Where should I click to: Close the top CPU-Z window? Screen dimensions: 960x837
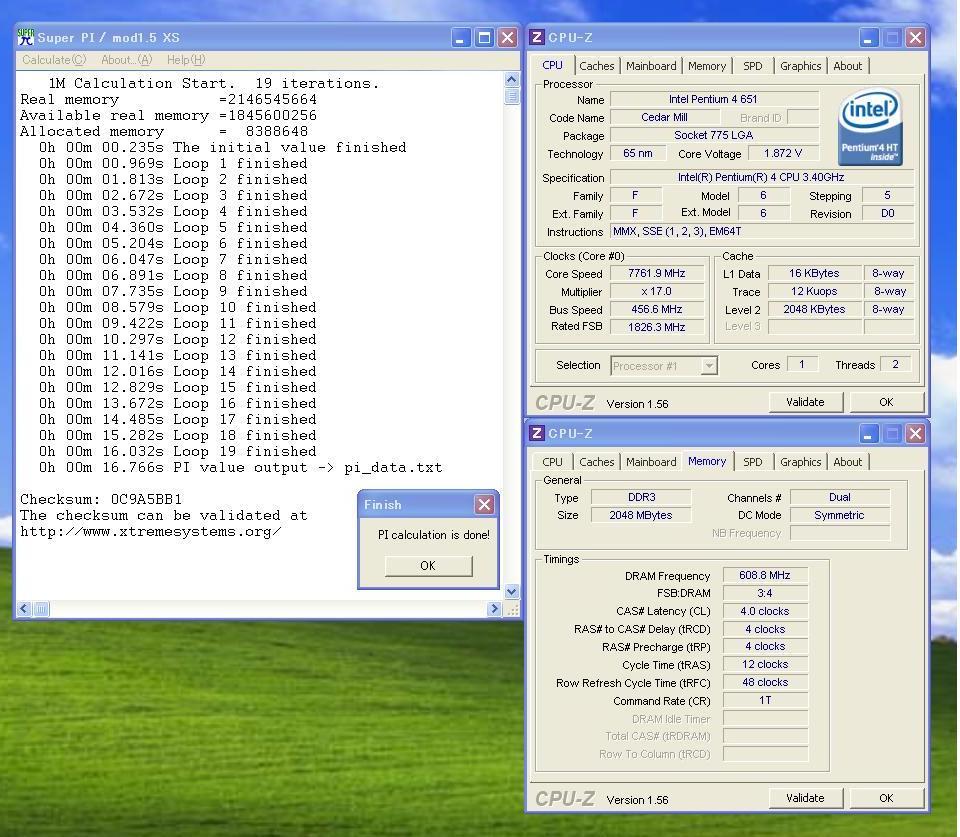915,38
